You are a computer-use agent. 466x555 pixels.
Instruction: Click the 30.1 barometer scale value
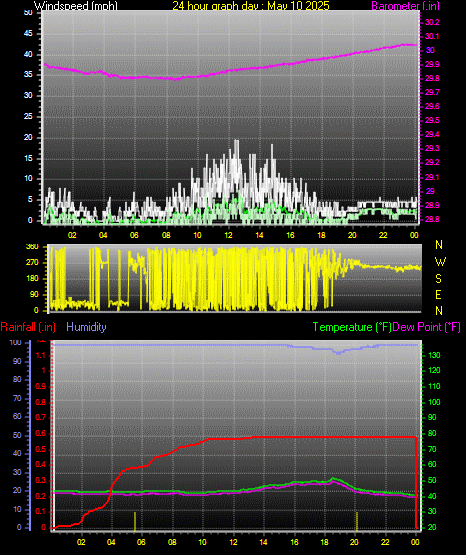click(x=432, y=36)
